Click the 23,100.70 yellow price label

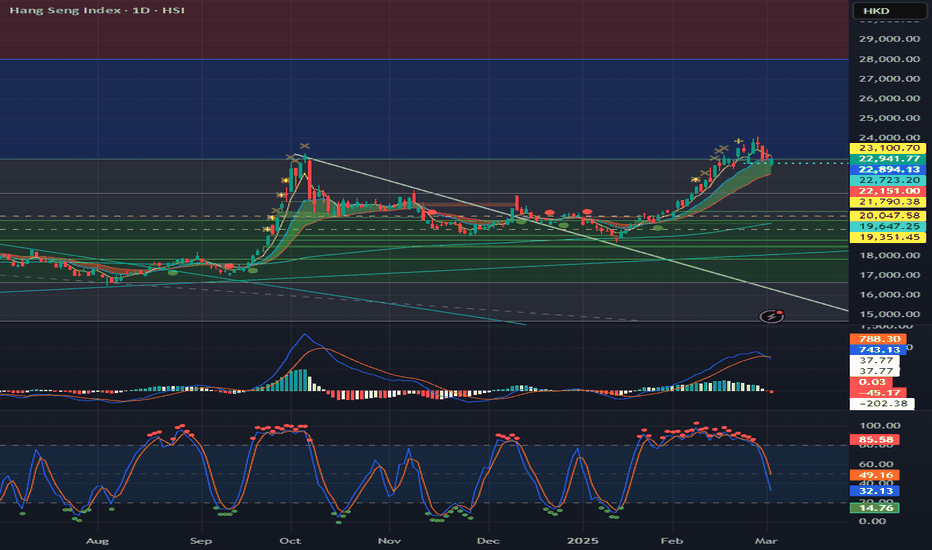coord(887,148)
